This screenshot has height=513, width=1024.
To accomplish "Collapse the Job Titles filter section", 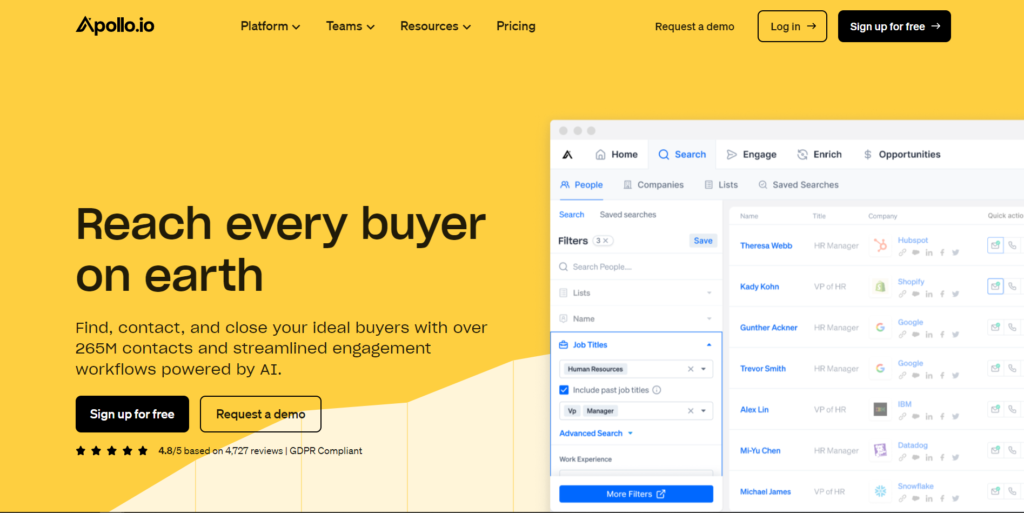I will (709, 345).
